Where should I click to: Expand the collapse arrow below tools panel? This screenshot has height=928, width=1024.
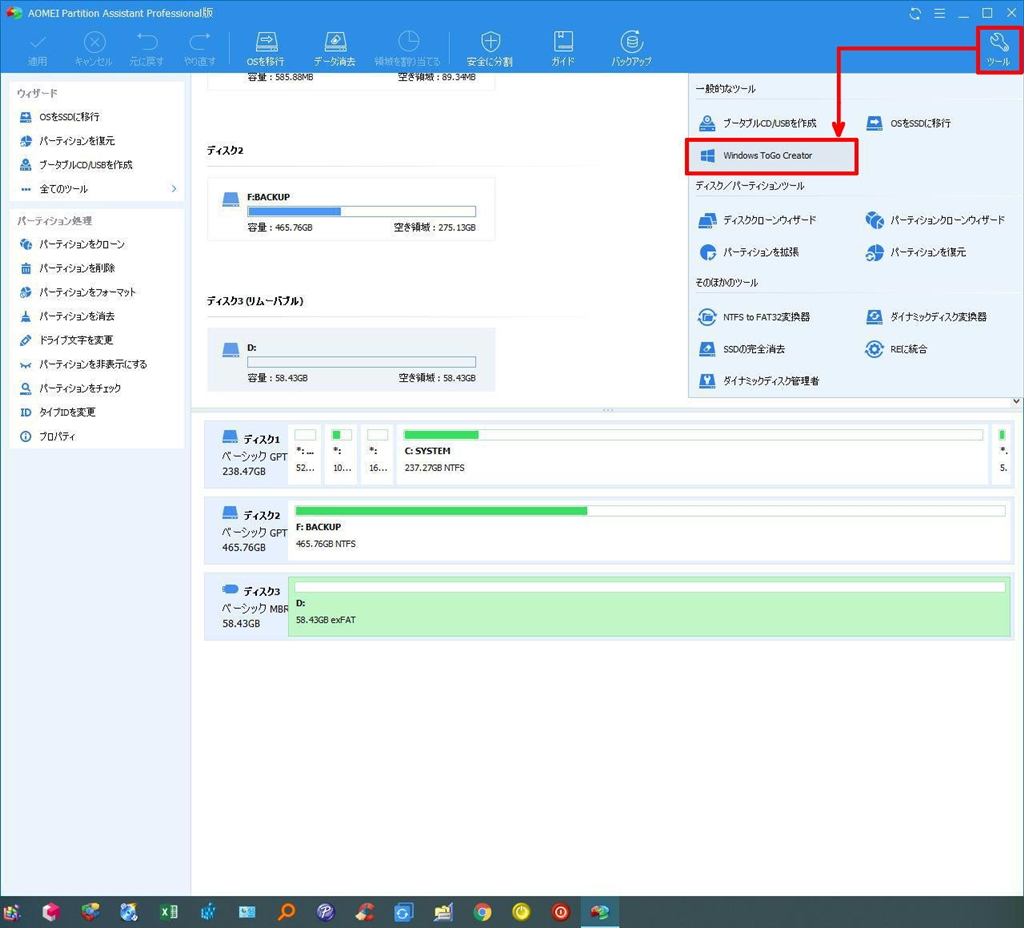(1016, 401)
